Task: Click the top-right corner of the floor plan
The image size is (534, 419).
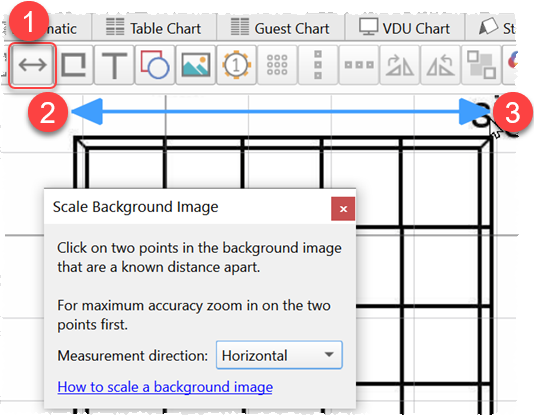Action: (x=491, y=138)
